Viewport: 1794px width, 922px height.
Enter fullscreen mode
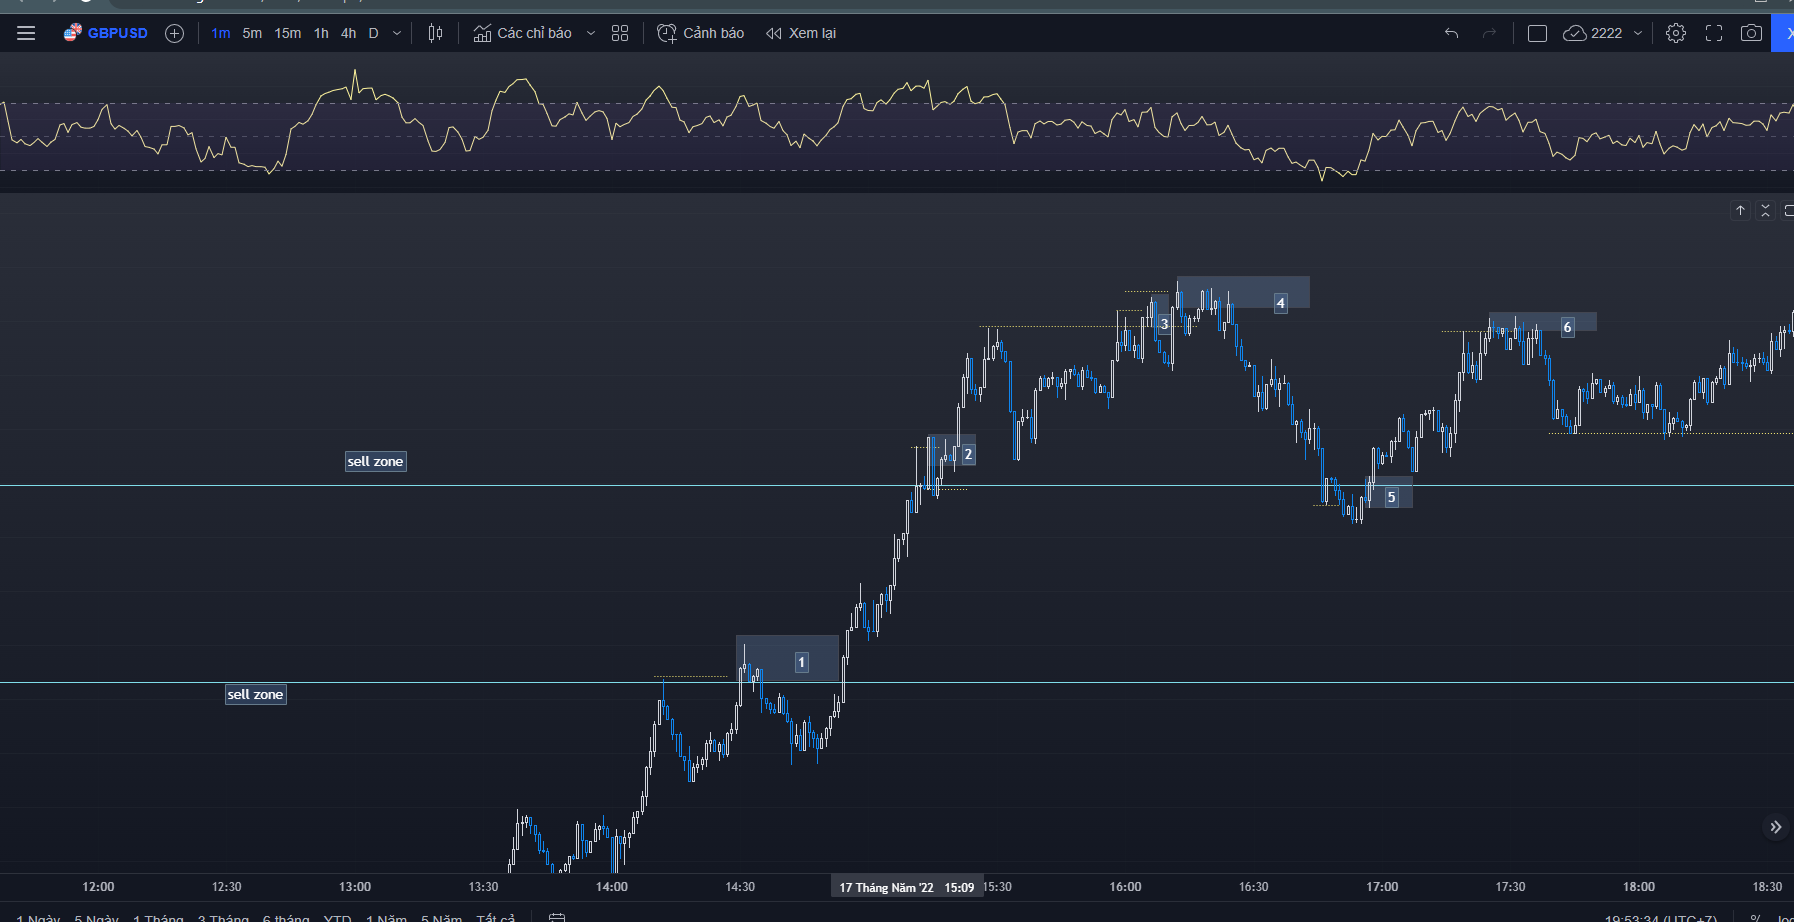tap(1714, 33)
